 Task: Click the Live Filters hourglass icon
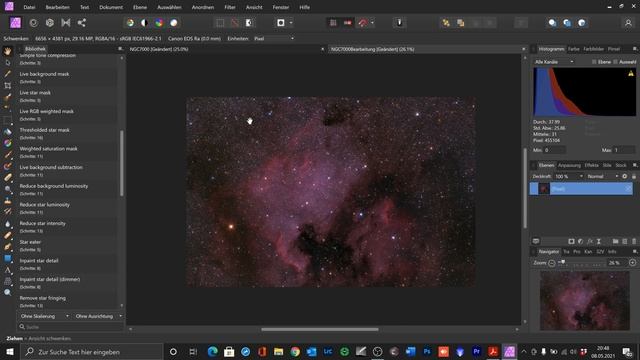click(599, 242)
